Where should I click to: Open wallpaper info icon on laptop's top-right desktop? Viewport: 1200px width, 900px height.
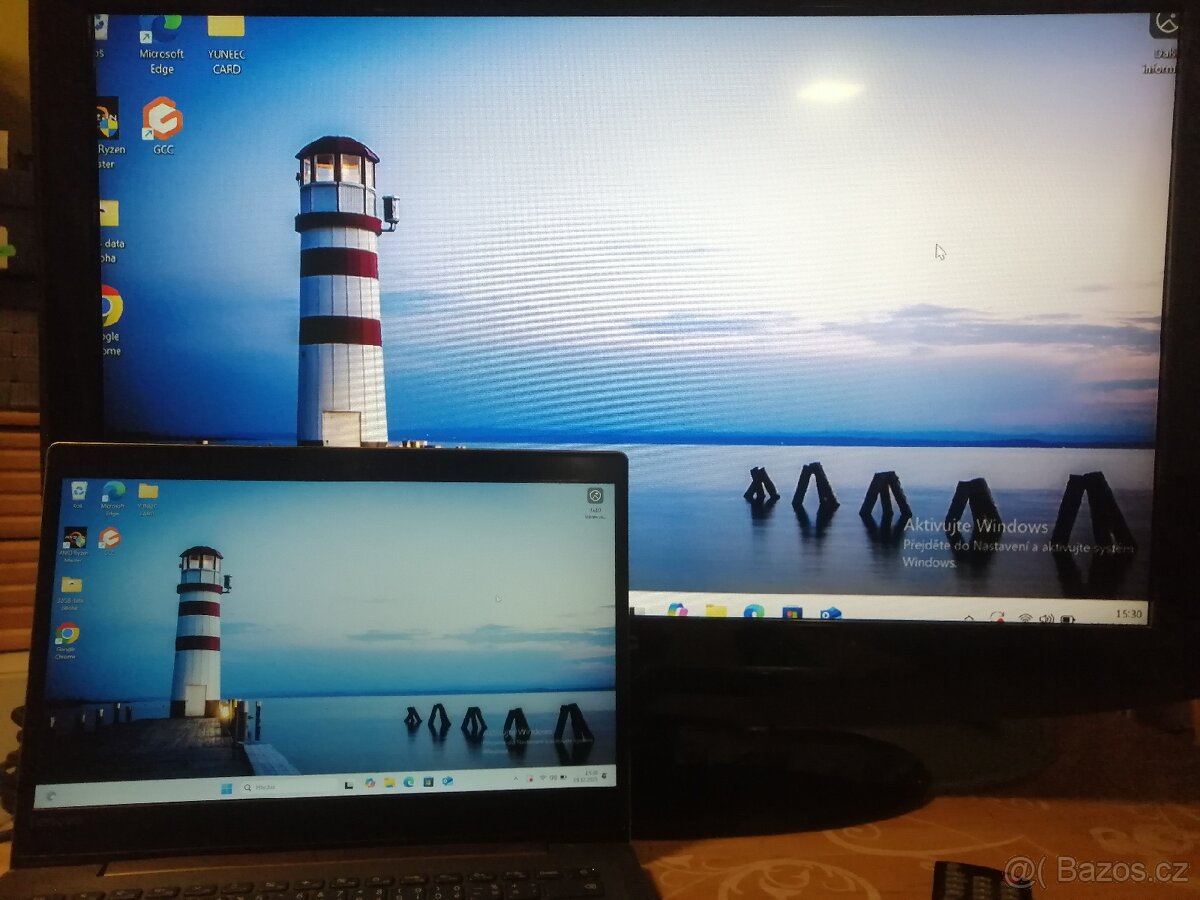point(595,496)
